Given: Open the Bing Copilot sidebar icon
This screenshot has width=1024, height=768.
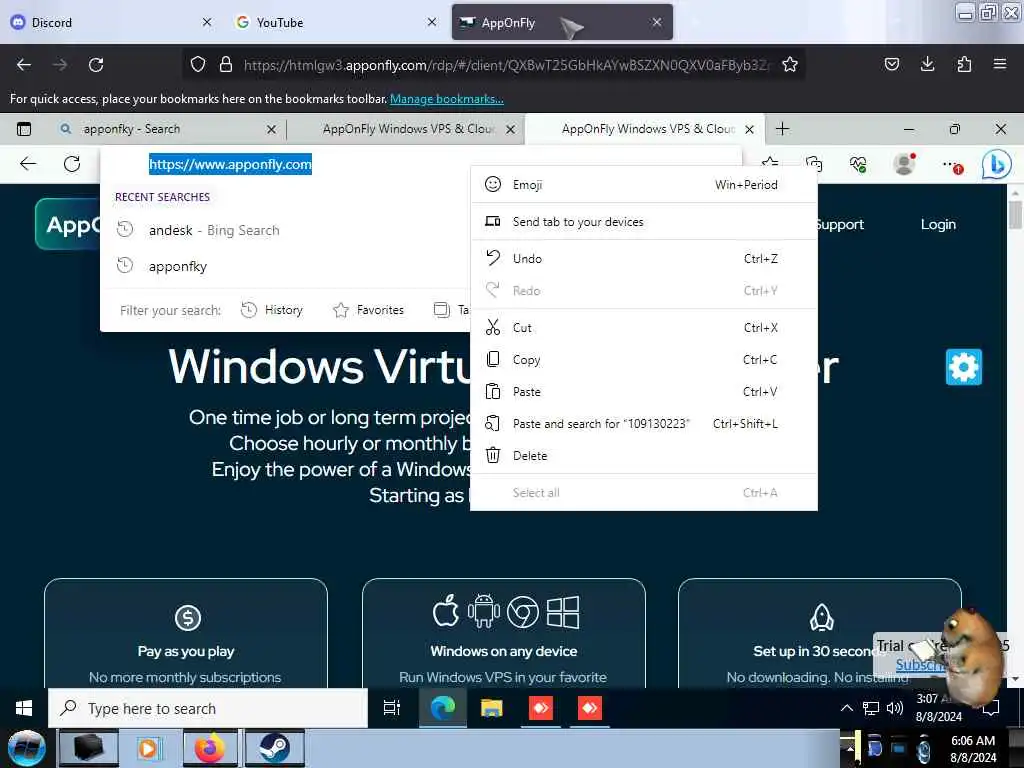Looking at the screenshot, I should [x=997, y=165].
